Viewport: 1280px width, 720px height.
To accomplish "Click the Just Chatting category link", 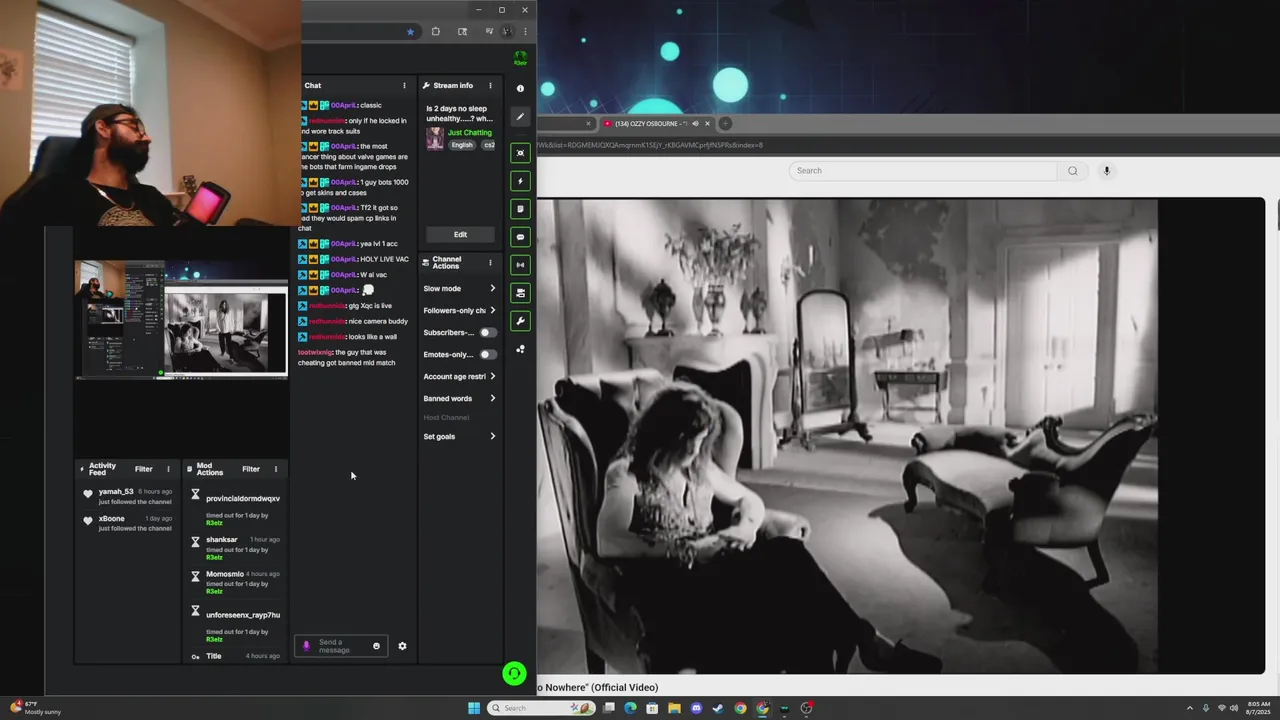I will (x=470, y=132).
